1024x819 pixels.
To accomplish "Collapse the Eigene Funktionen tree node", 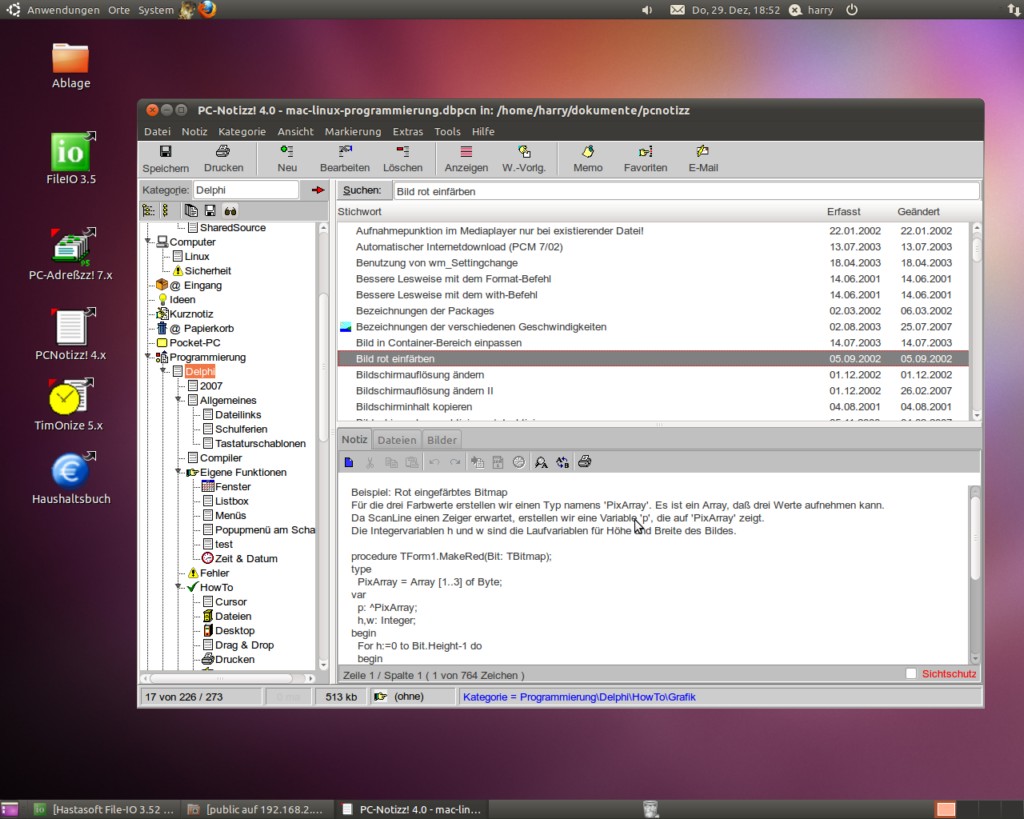I will (178, 472).
